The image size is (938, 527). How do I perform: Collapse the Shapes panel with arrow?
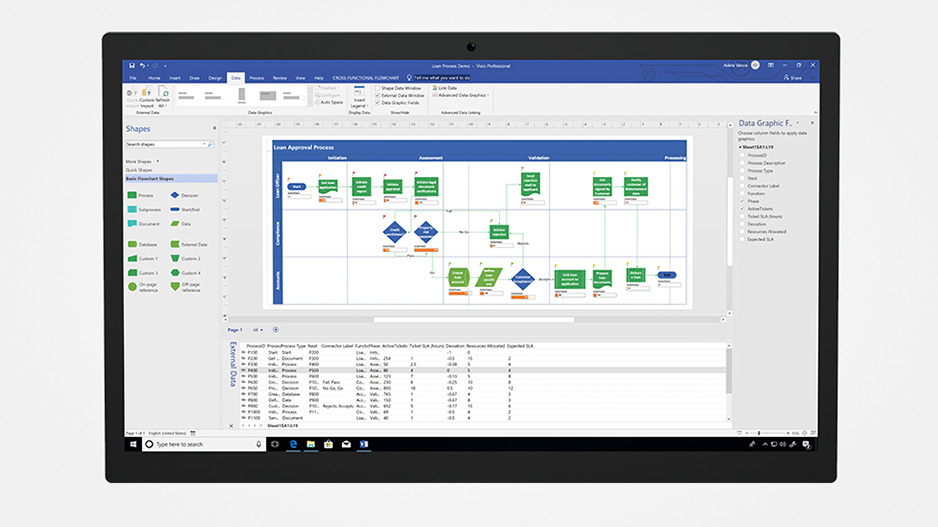pyautogui.click(x=214, y=128)
